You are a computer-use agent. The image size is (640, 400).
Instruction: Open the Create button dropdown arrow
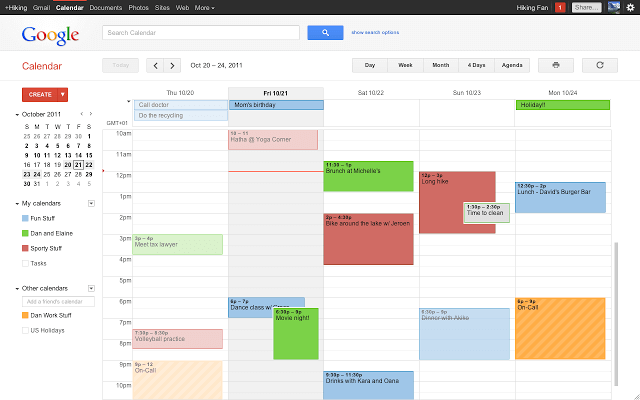click(x=63, y=94)
